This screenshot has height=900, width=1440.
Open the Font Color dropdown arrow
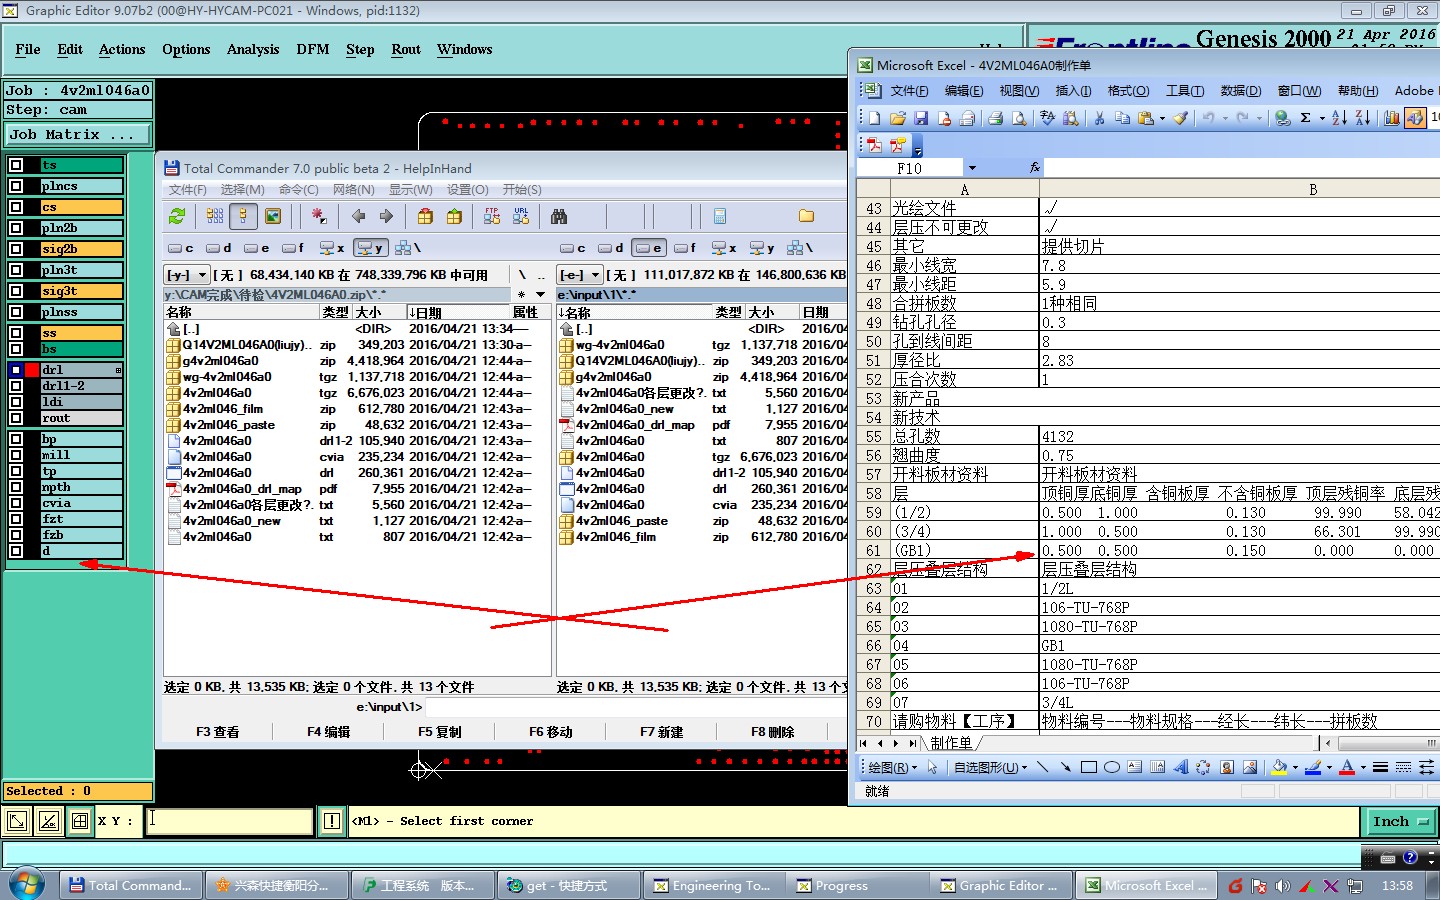pos(1363,767)
